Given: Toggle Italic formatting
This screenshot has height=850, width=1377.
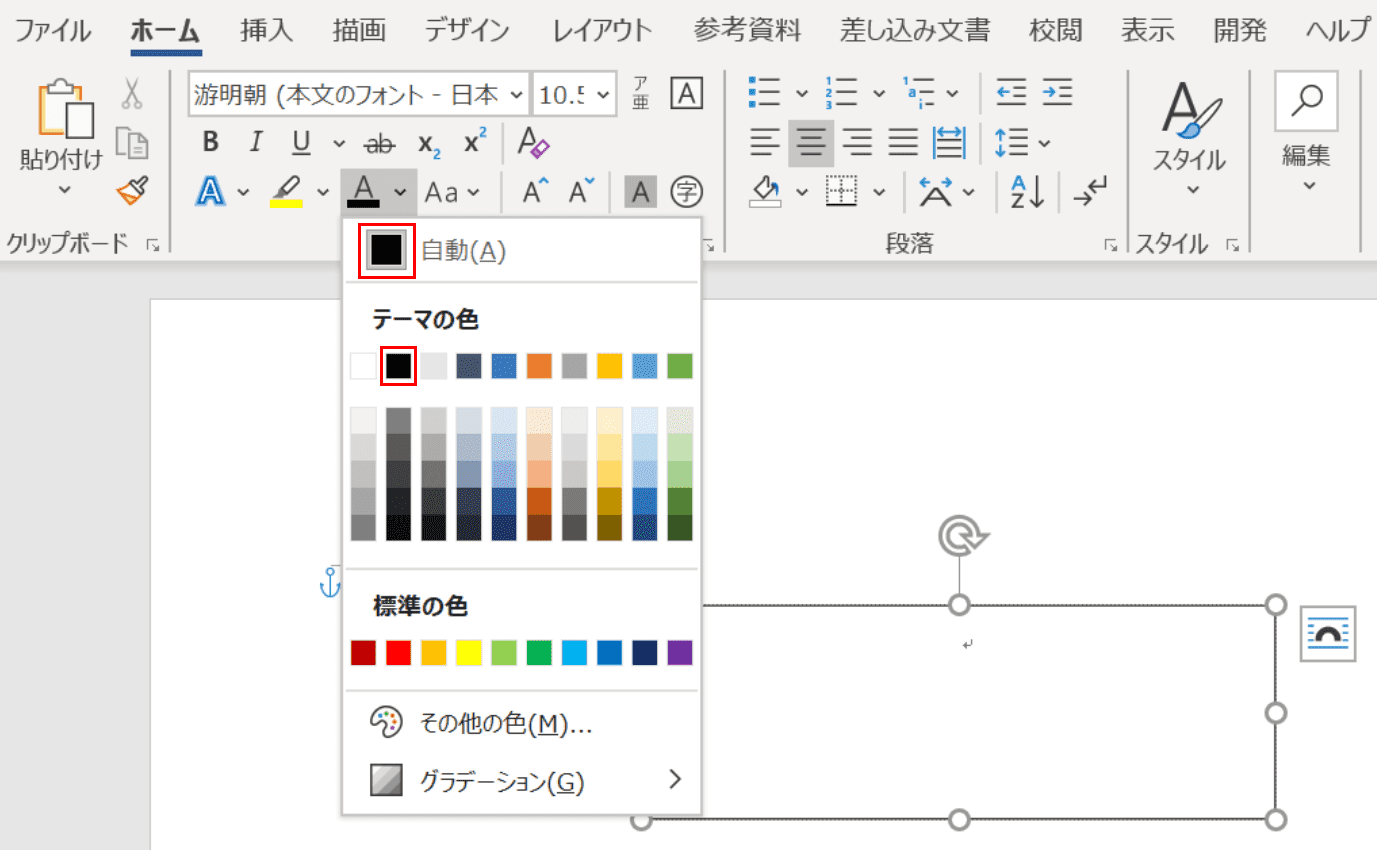Looking at the screenshot, I should point(256,143).
